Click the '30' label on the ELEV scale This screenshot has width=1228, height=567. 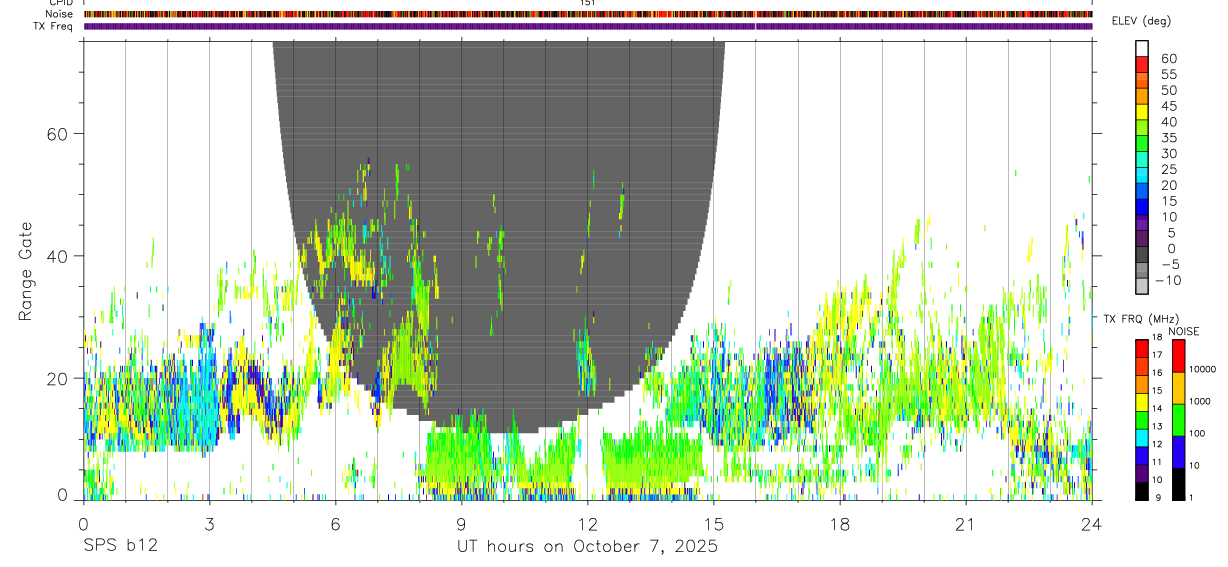click(x=1168, y=153)
